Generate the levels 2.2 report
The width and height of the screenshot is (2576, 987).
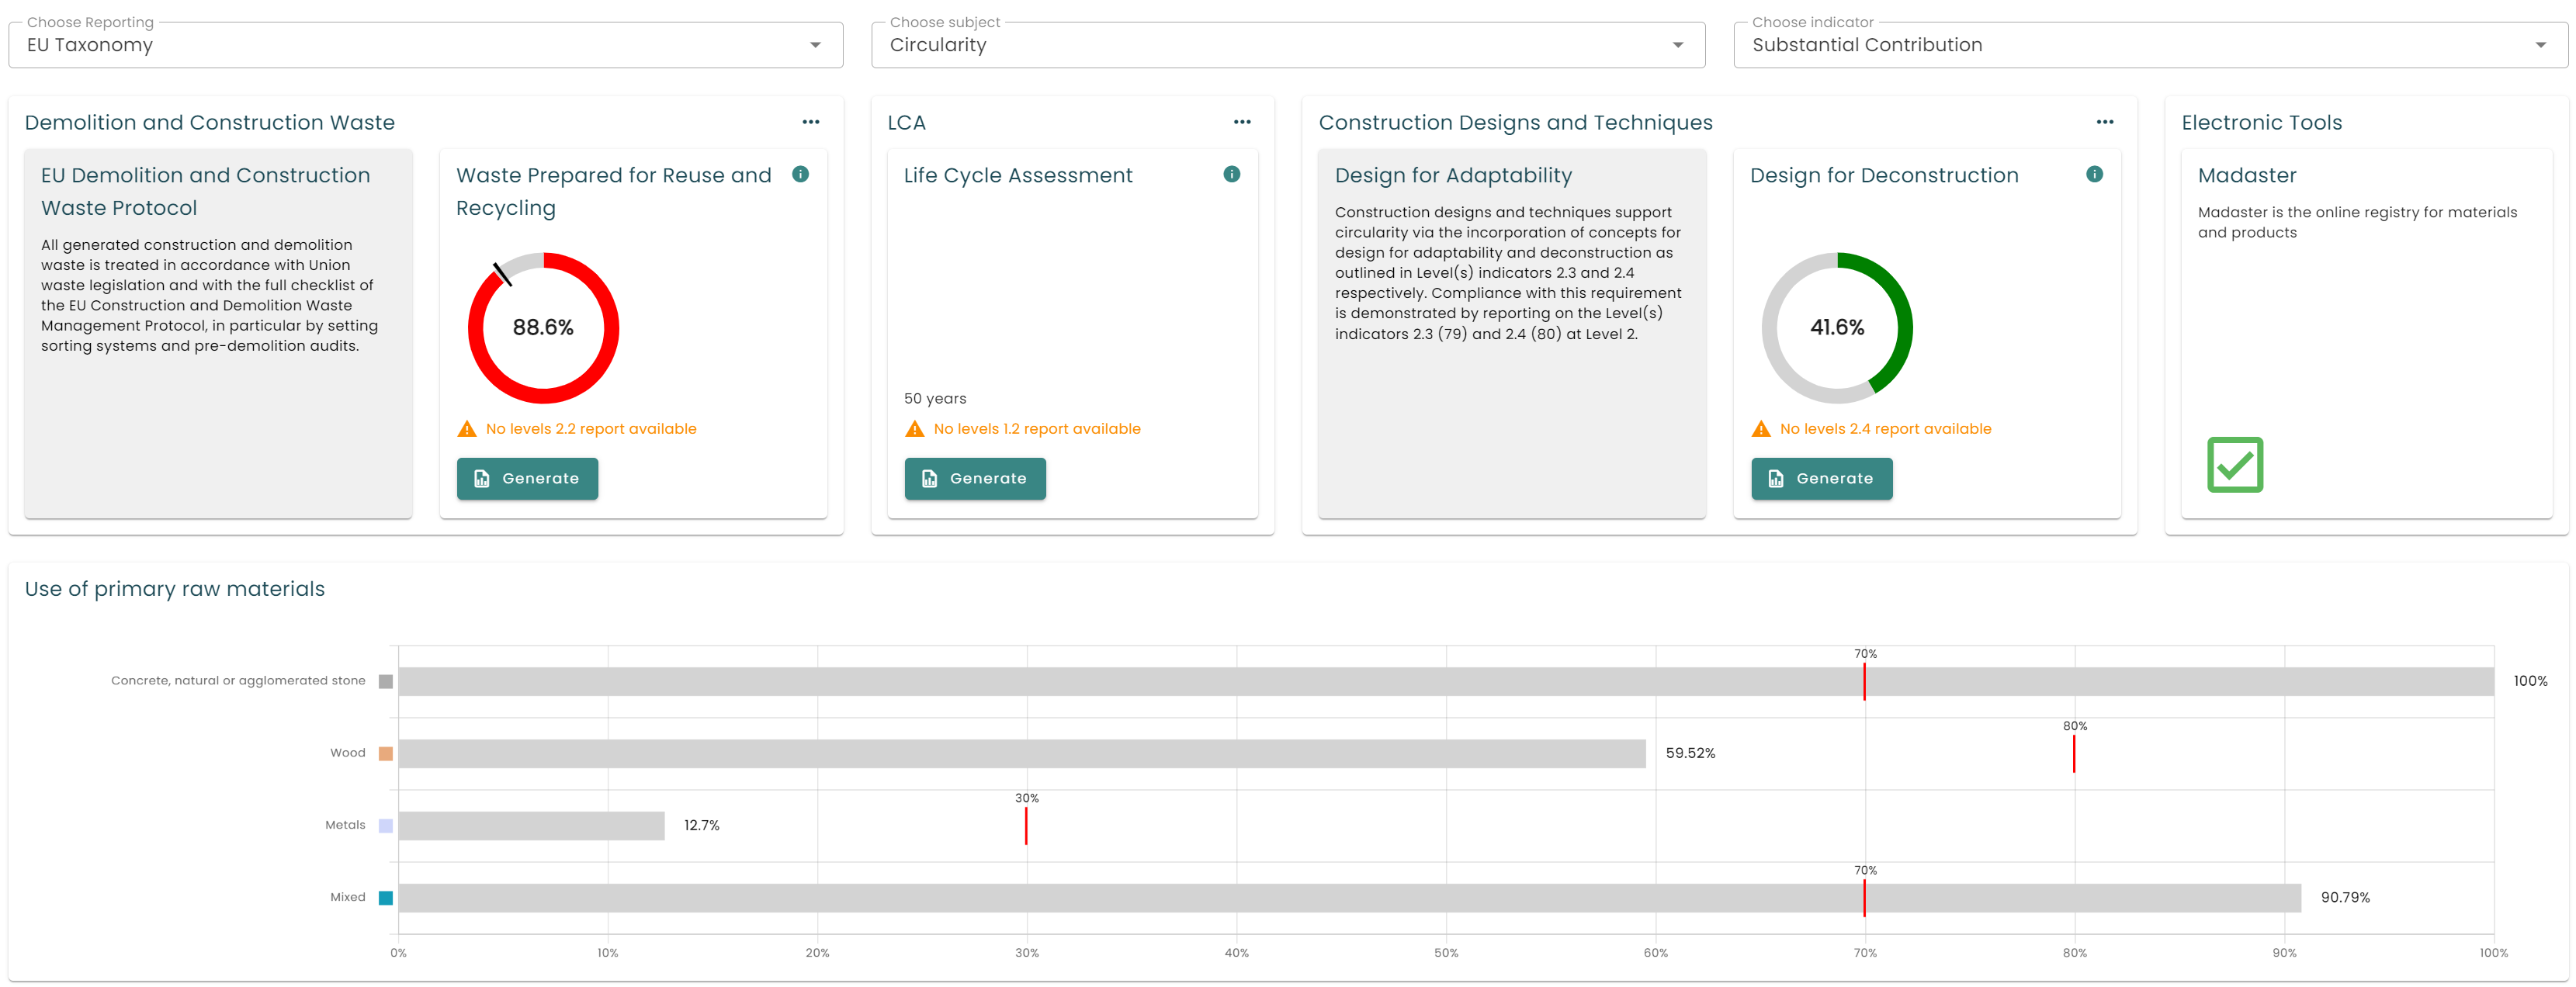coord(527,478)
